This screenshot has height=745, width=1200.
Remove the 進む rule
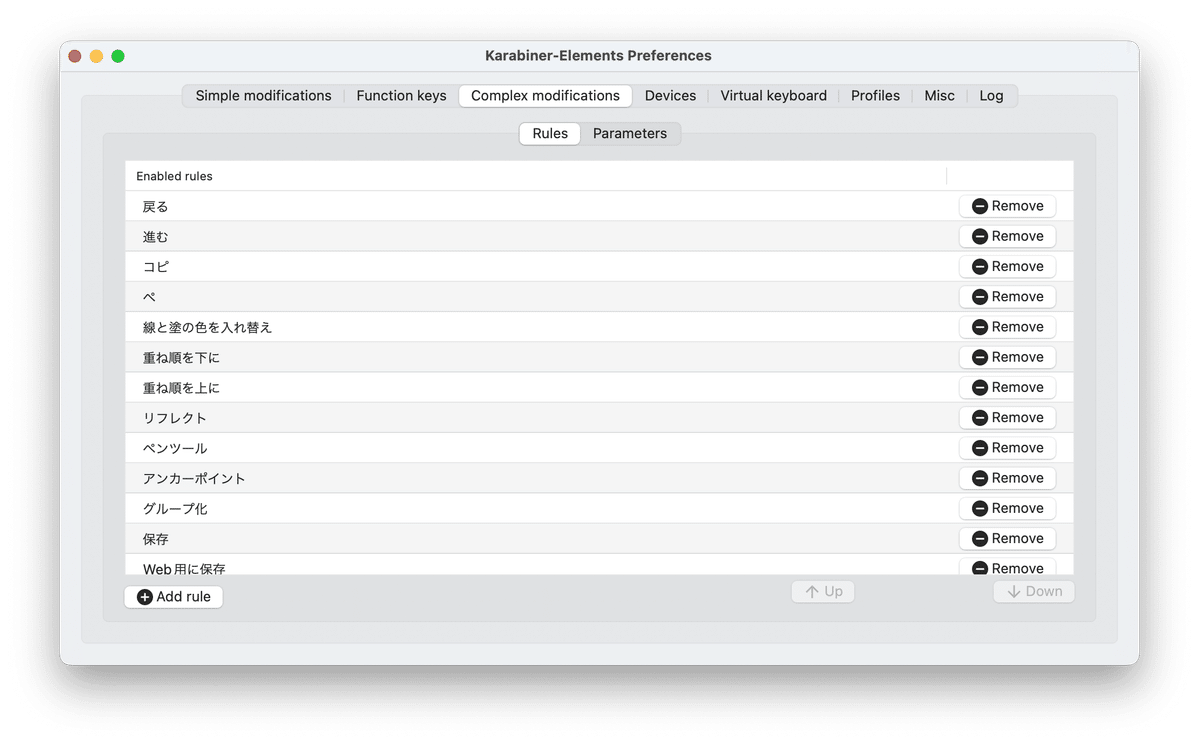(1007, 236)
